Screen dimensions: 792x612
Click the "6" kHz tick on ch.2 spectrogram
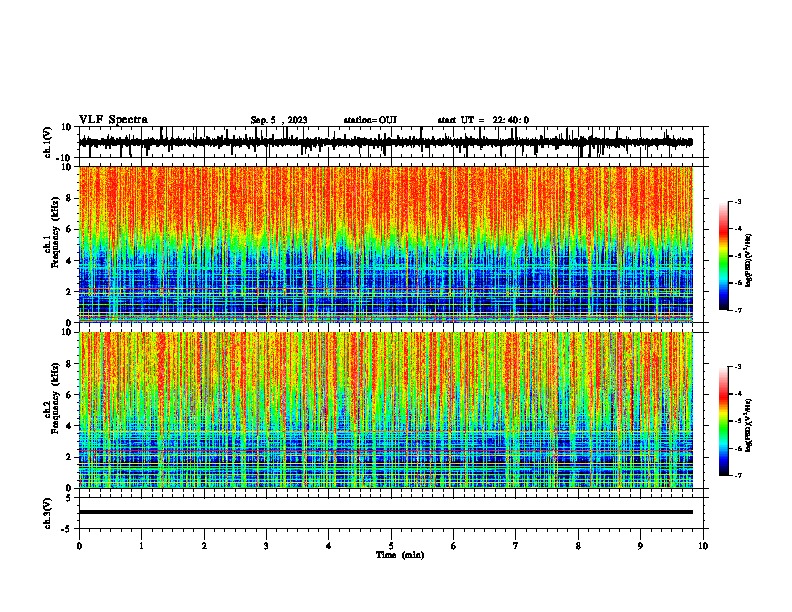click(69, 395)
